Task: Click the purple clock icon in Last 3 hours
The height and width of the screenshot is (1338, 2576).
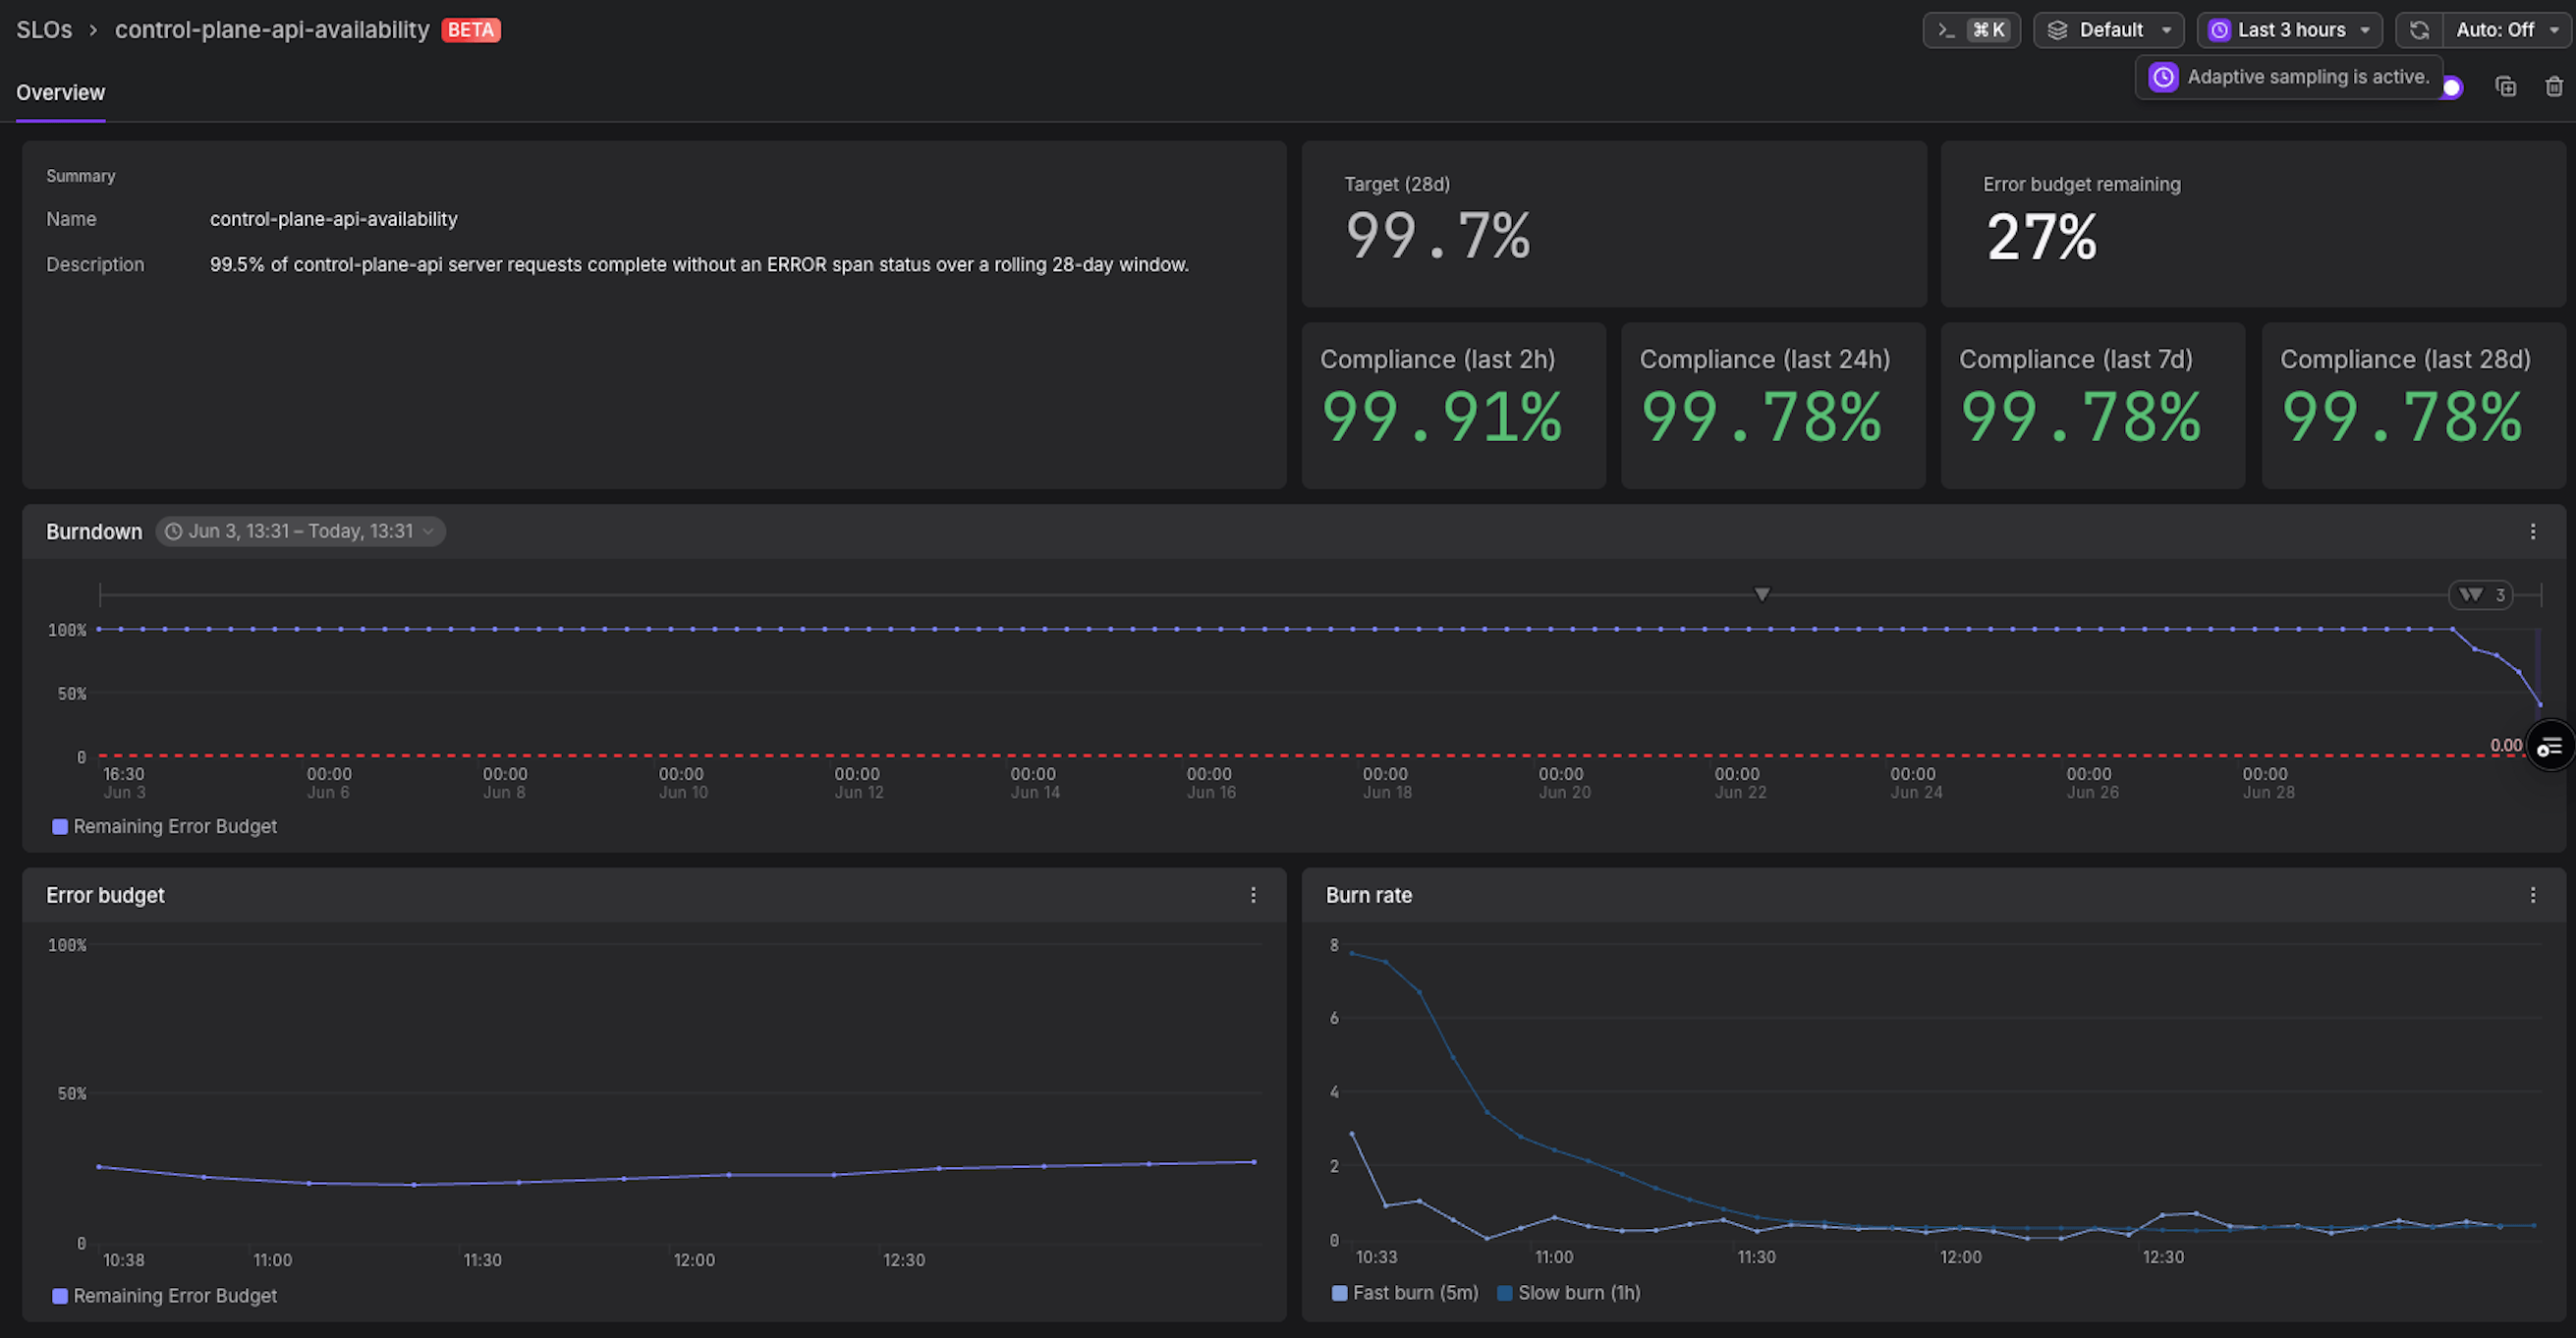Action: click(x=2219, y=30)
